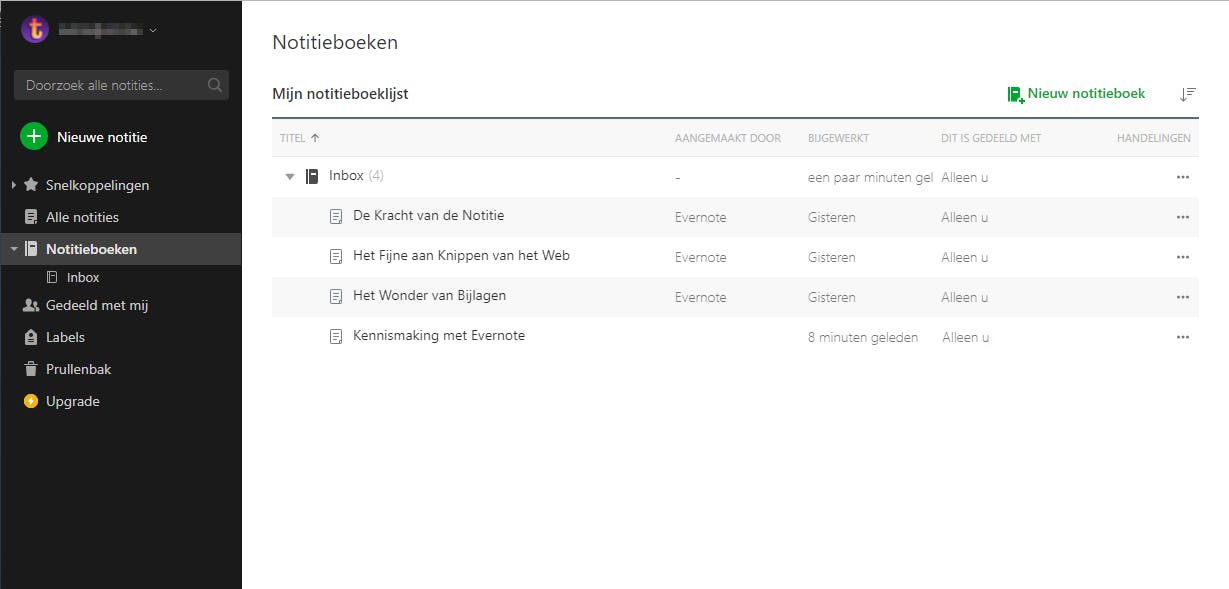Expand the Snelkoppelingen section
1229x589 pixels.
(x=13, y=185)
